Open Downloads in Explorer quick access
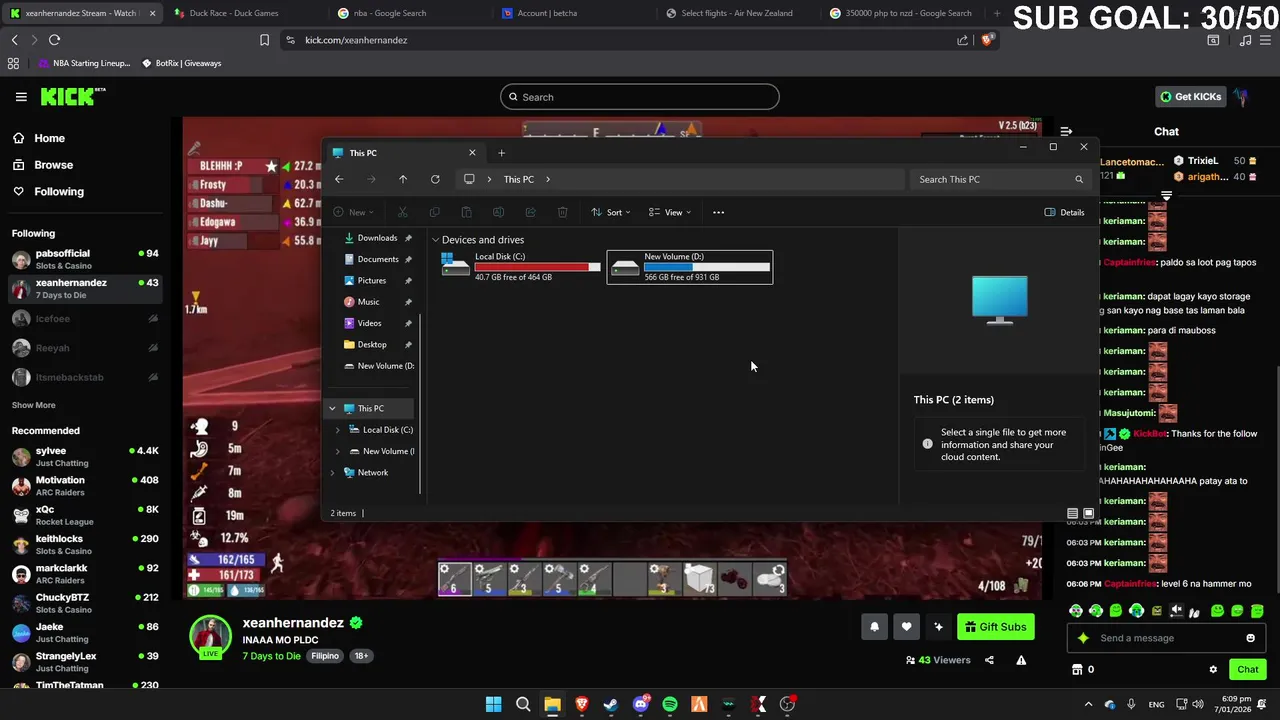The image size is (1280, 720). coord(377,238)
